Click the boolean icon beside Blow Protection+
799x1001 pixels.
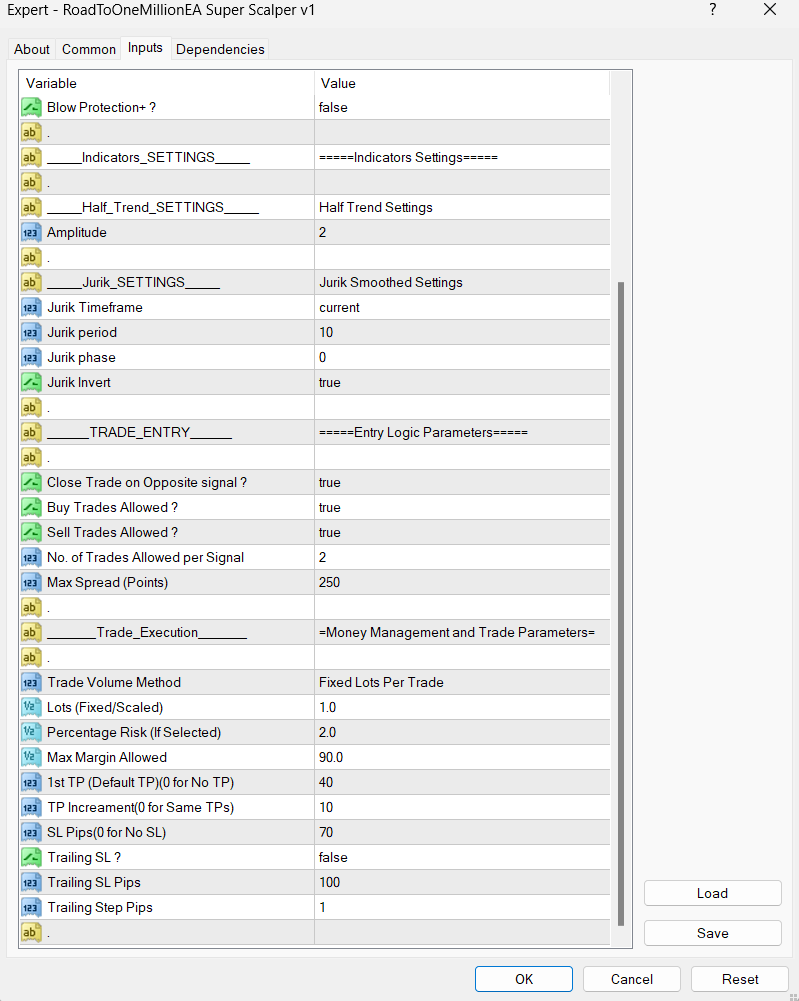click(31, 107)
